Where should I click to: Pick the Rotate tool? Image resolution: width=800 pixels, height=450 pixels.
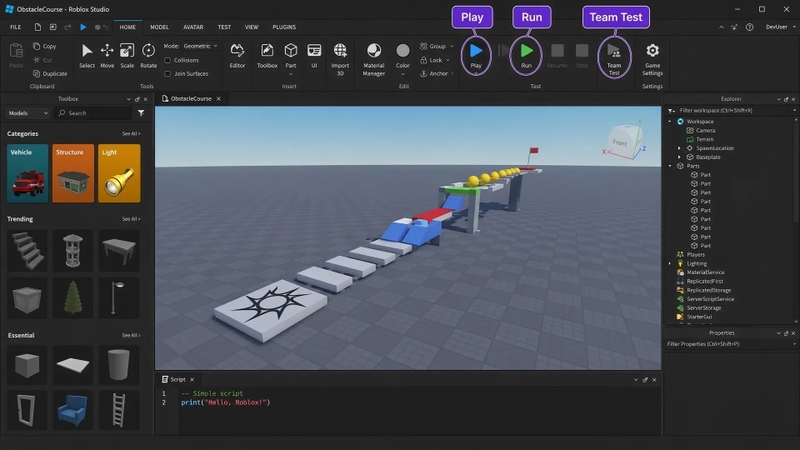coord(148,56)
